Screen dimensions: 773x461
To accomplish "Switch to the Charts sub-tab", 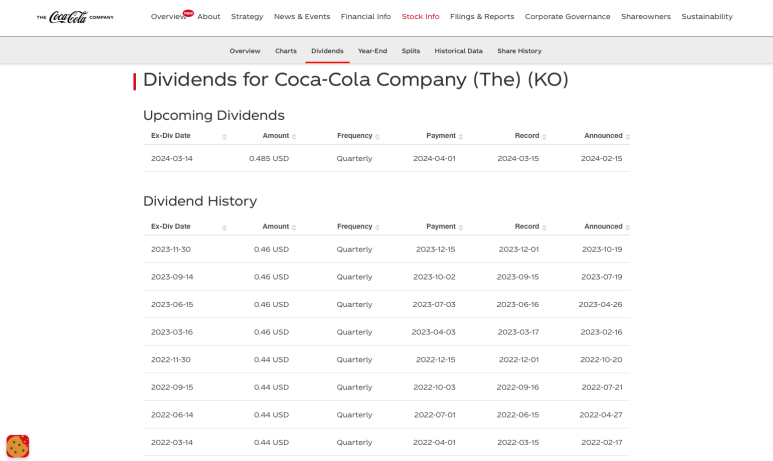I will (x=286, y=51).
